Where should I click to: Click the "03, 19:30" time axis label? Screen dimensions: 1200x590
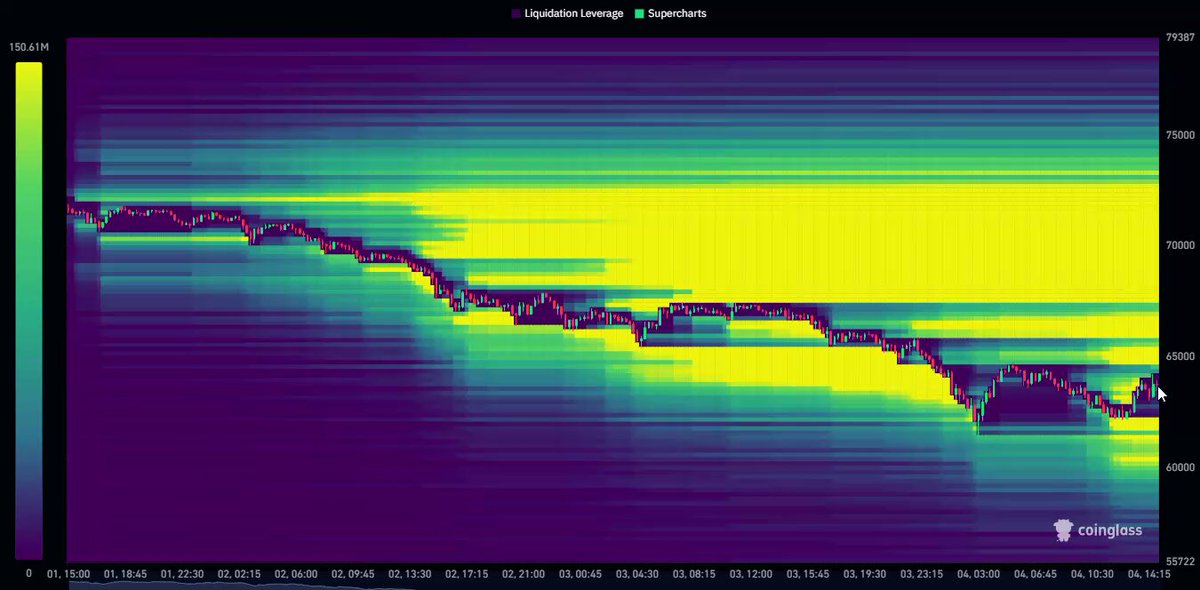click(865, 575)
